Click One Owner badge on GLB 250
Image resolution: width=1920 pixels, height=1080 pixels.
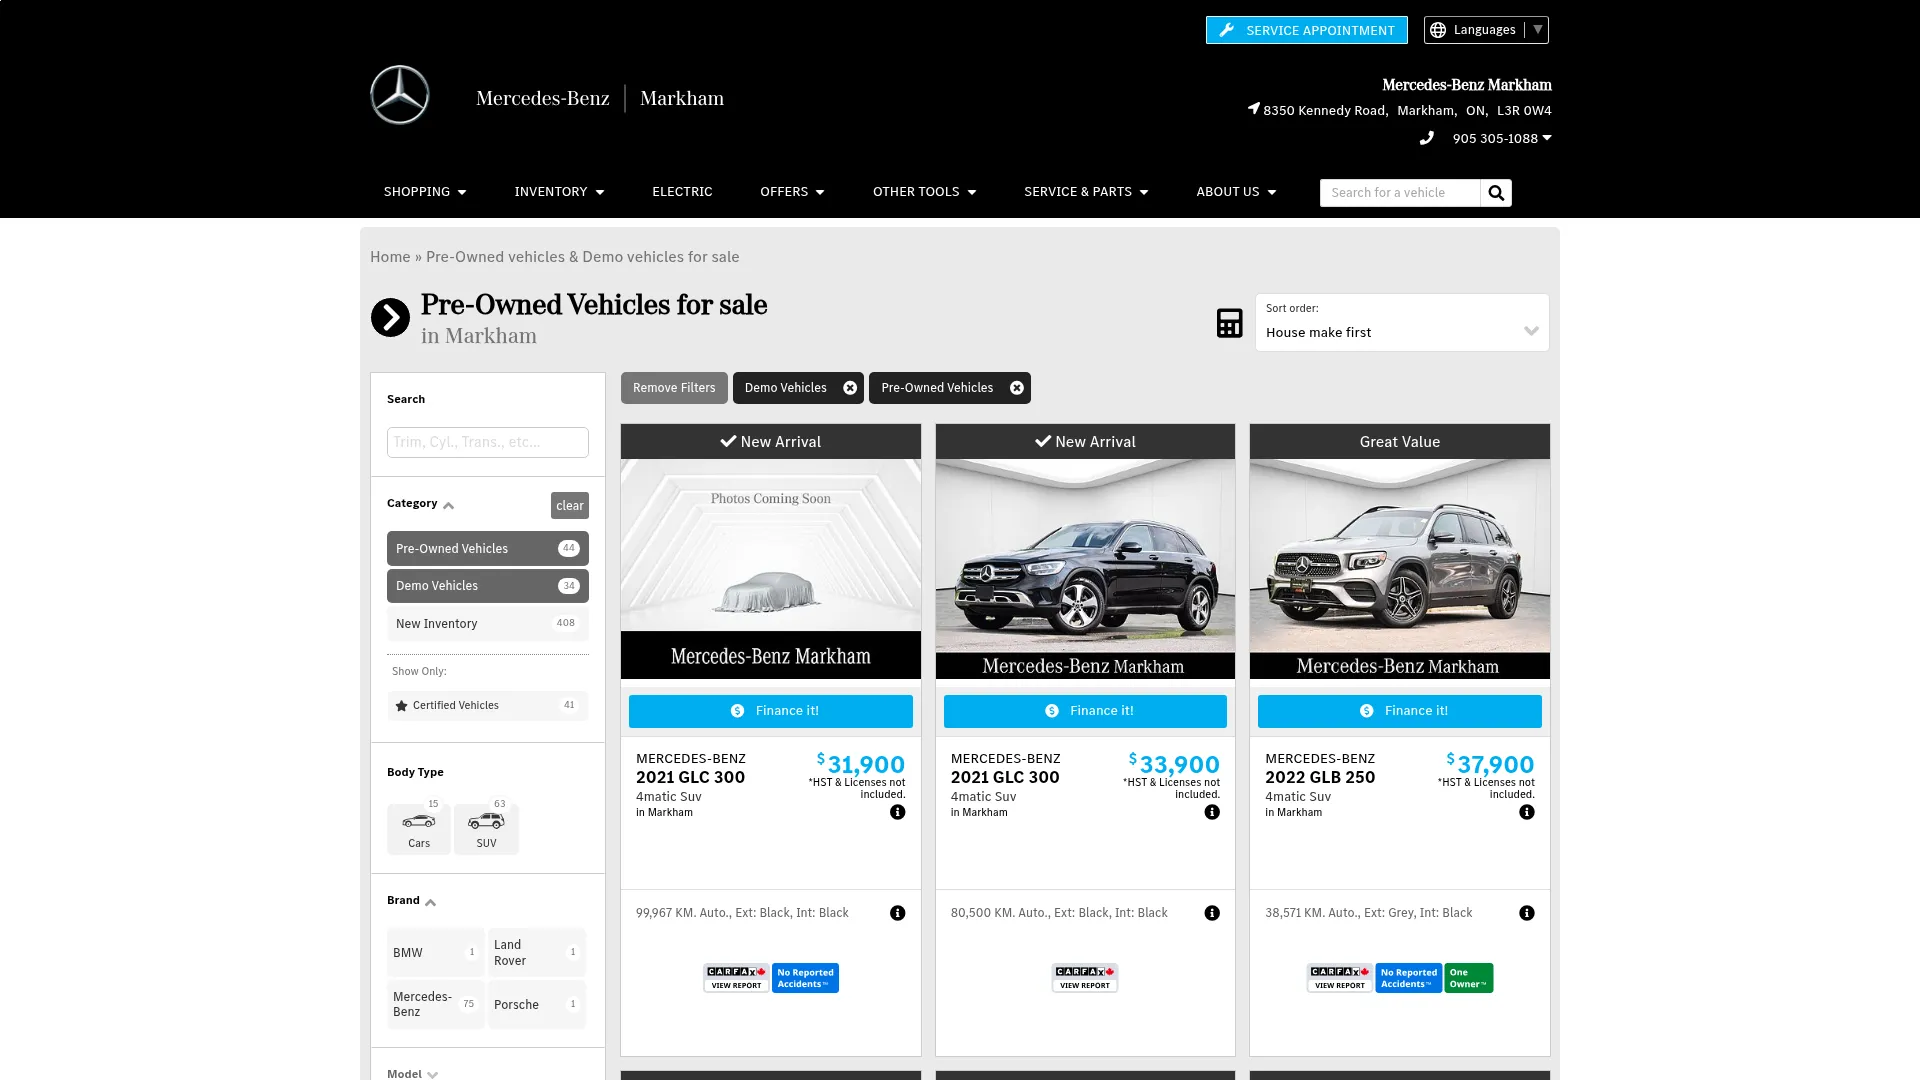coord(1469,978)
